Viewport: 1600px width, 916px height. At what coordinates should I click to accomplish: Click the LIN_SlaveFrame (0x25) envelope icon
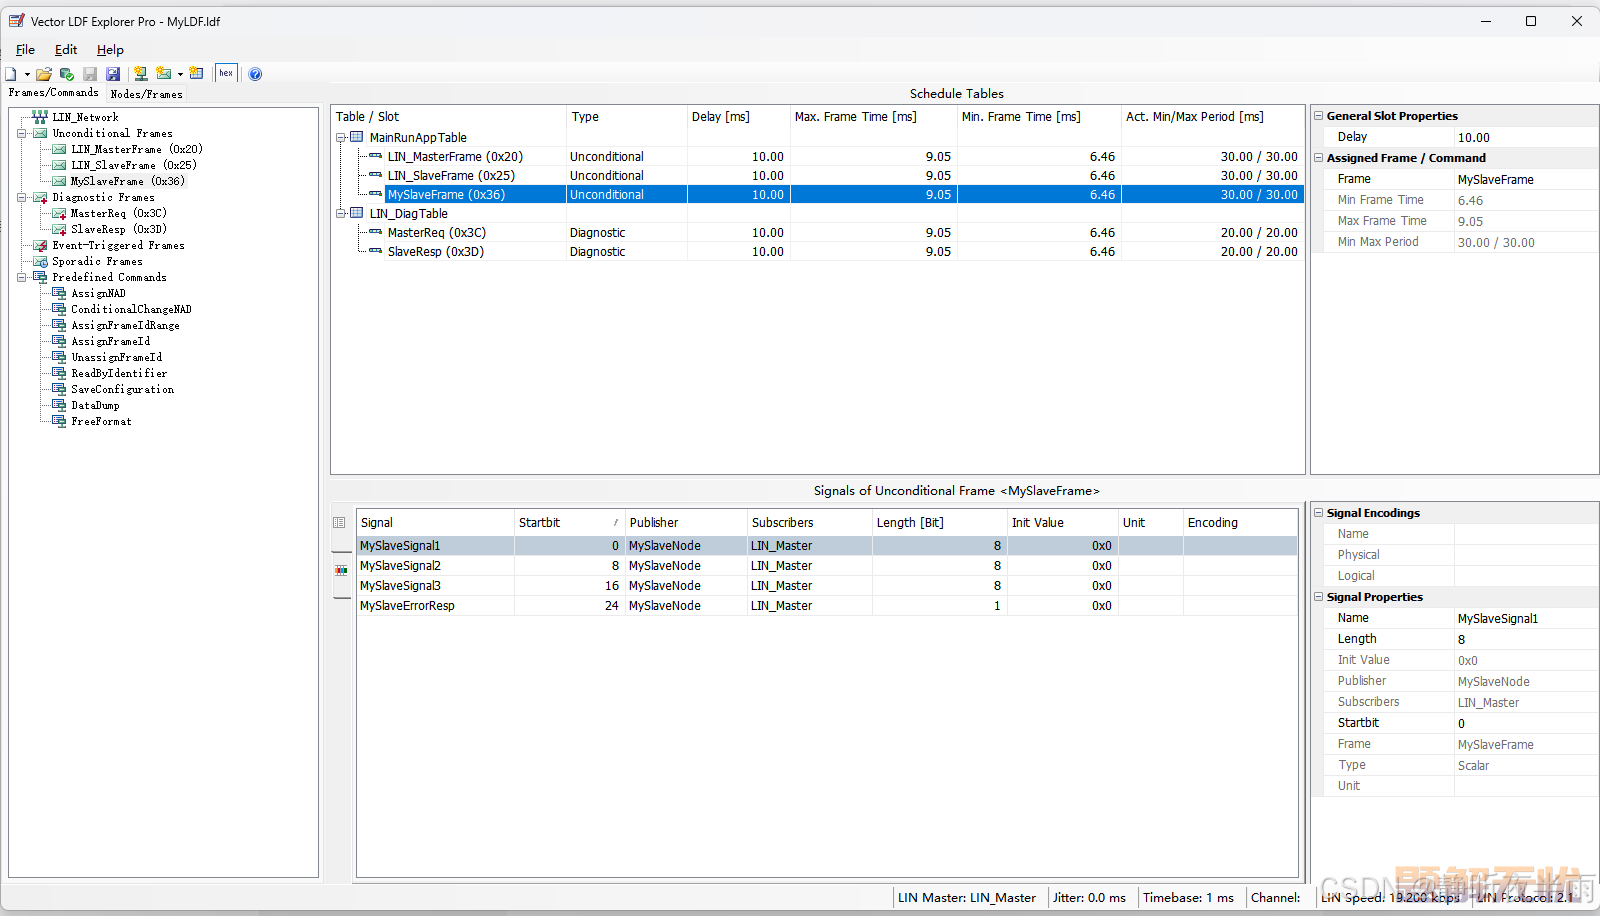pos(59,165)
